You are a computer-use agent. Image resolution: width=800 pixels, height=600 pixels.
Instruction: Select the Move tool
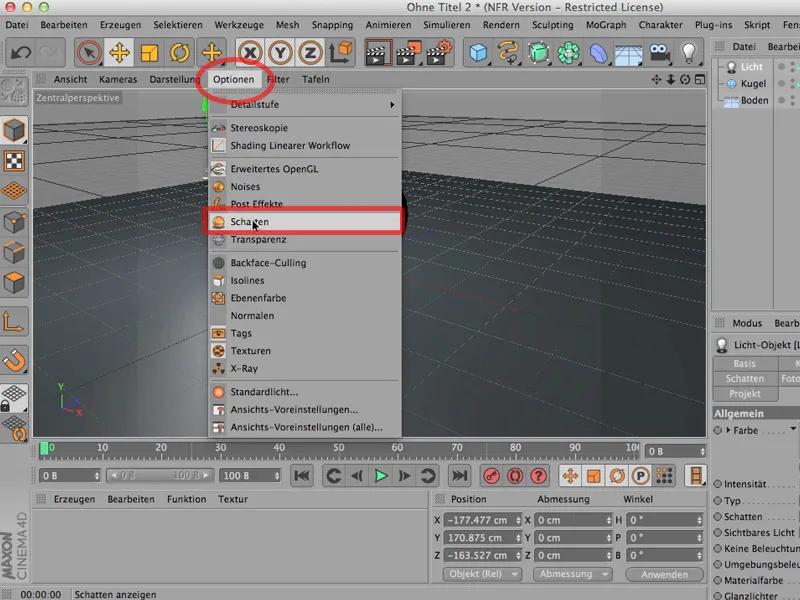click(119, 53)
